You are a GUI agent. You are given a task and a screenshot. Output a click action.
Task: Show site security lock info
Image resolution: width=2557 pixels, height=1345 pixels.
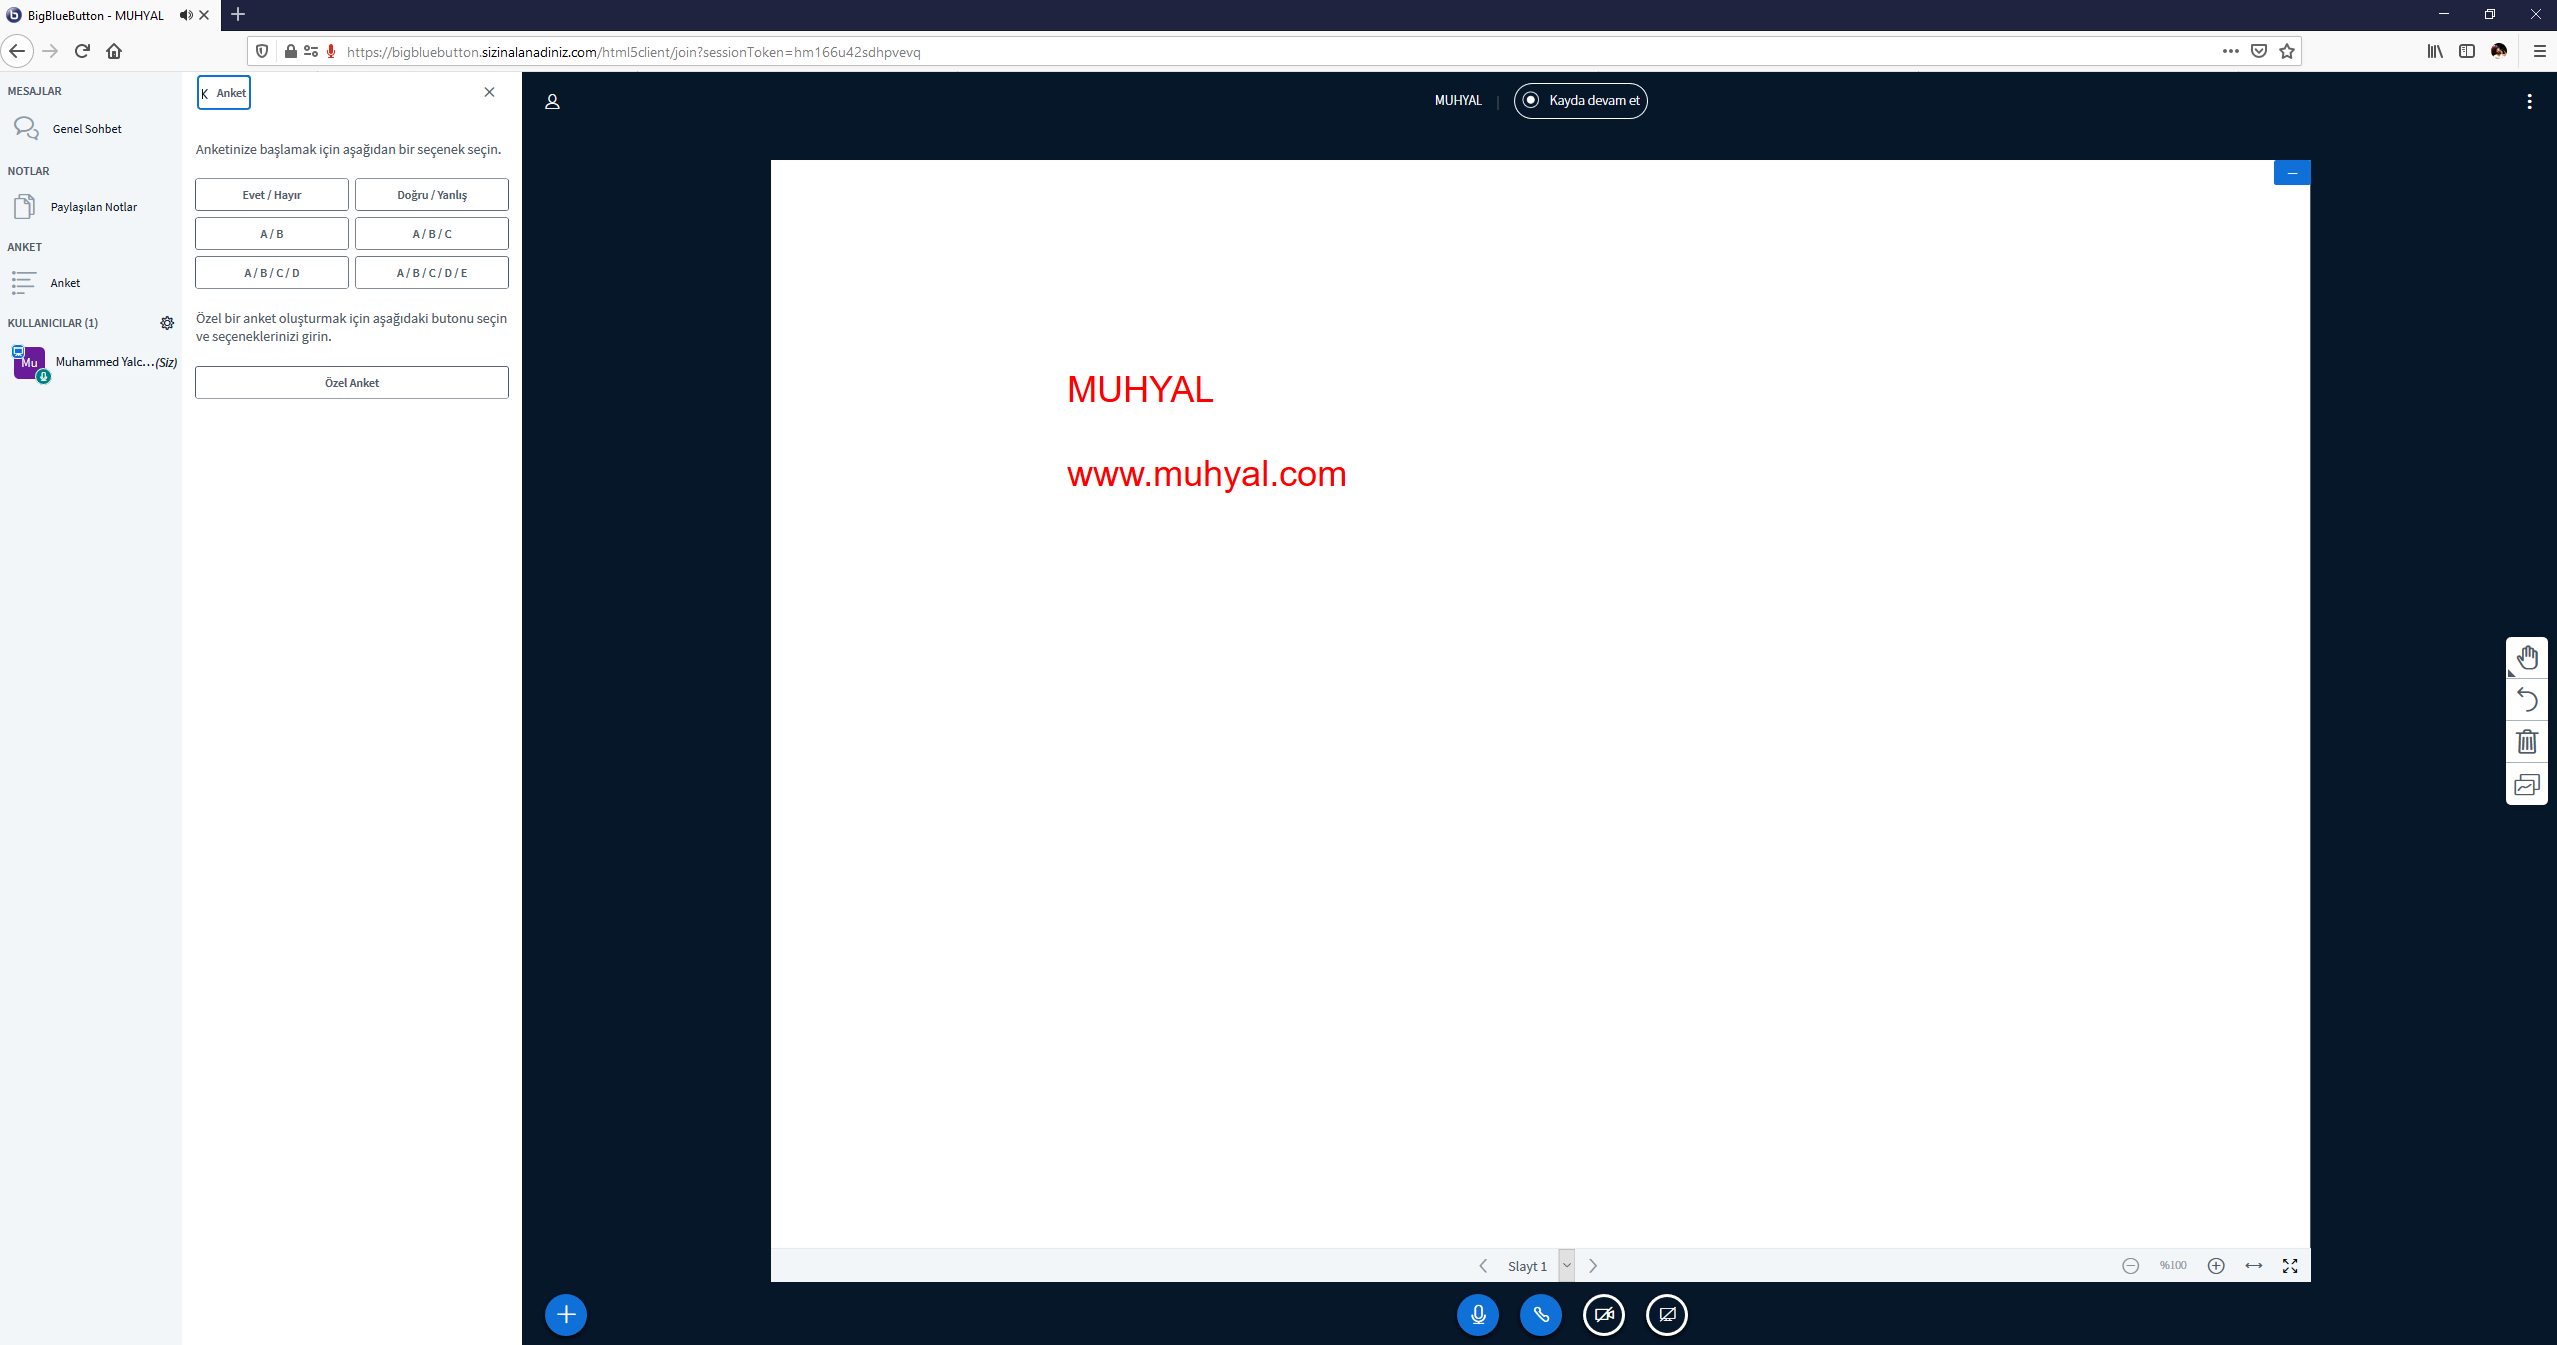coord(290,51)
